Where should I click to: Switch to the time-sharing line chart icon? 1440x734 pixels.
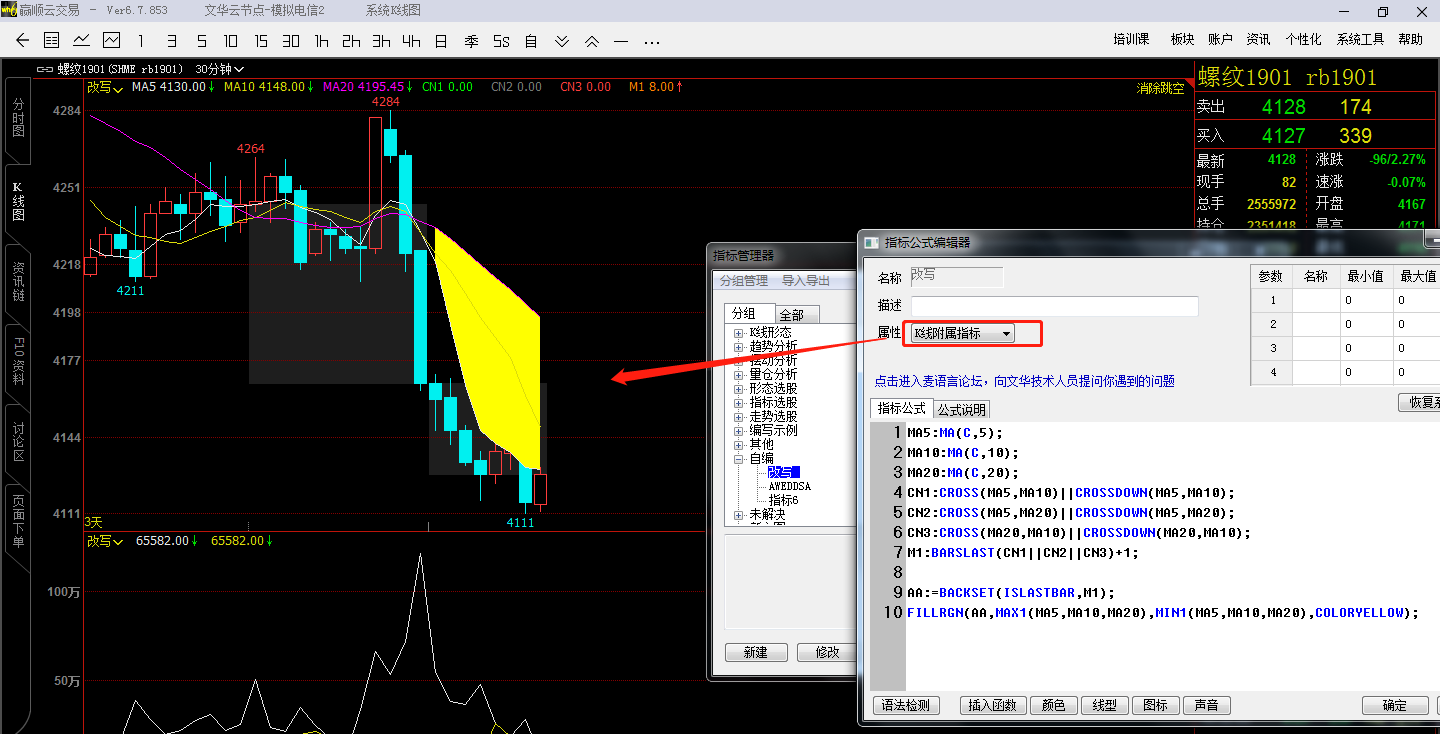(81, 41)
